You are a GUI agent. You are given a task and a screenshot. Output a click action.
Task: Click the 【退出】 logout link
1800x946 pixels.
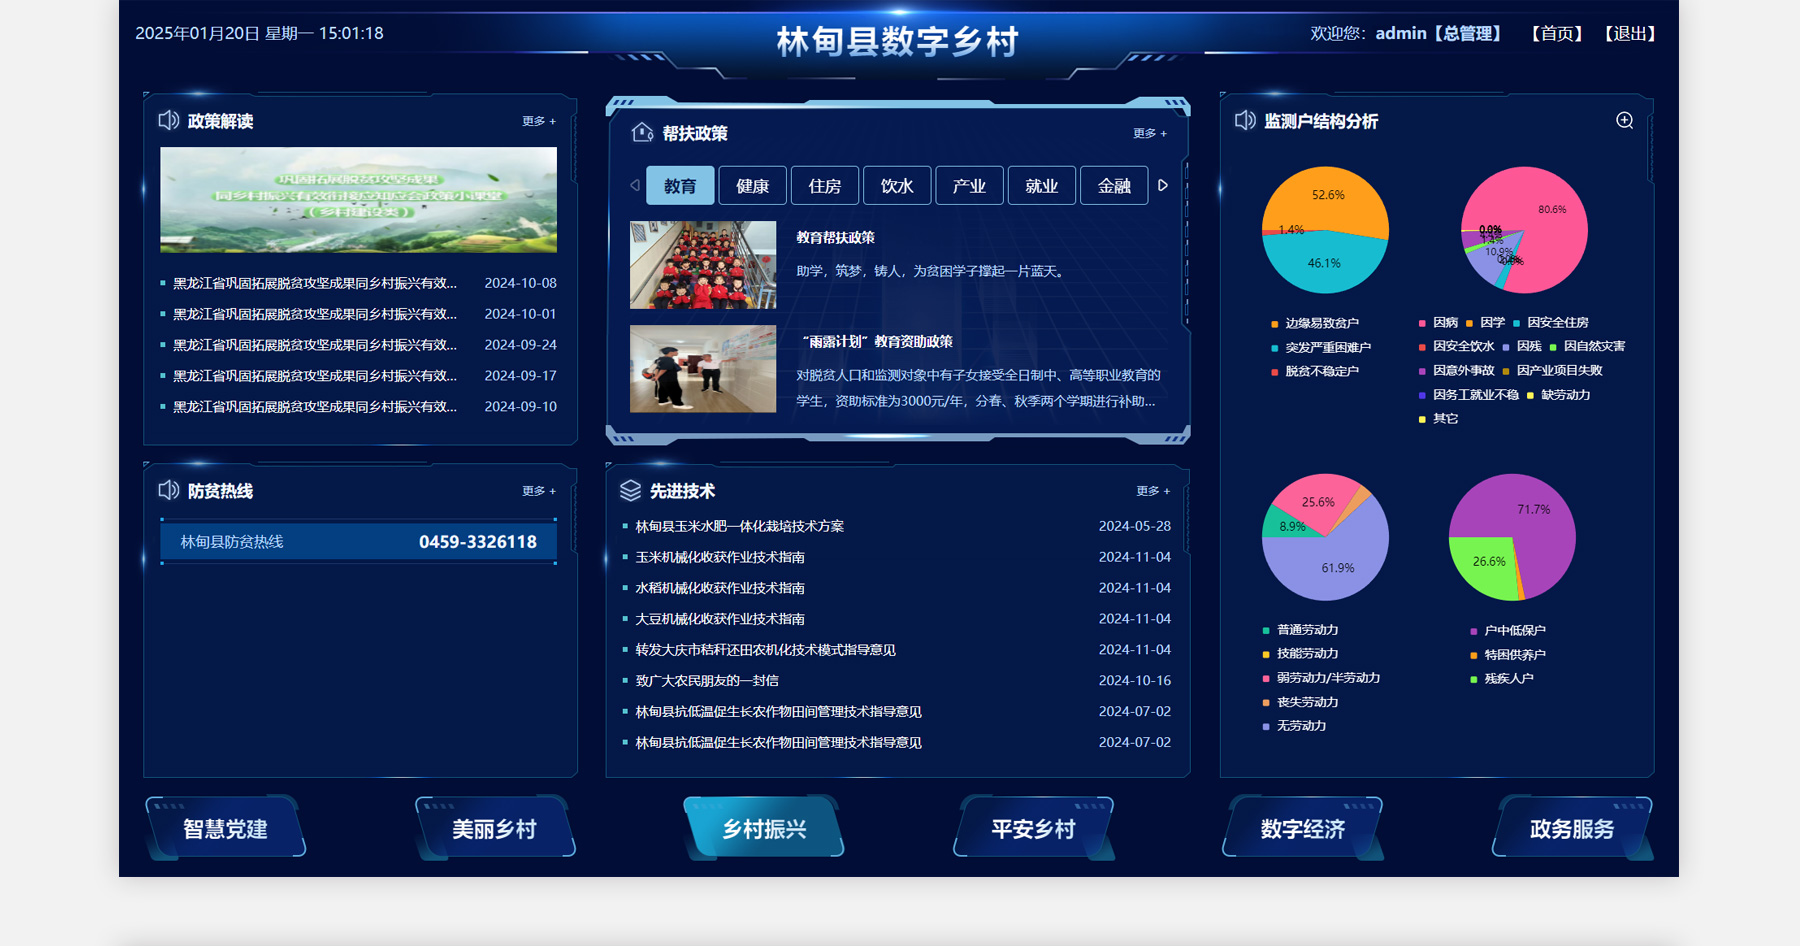[x=1630, y=34]
